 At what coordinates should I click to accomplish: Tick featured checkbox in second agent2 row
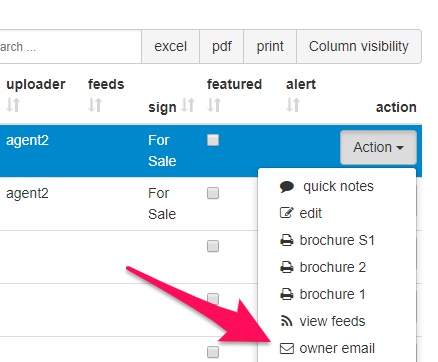click(213, 193)
